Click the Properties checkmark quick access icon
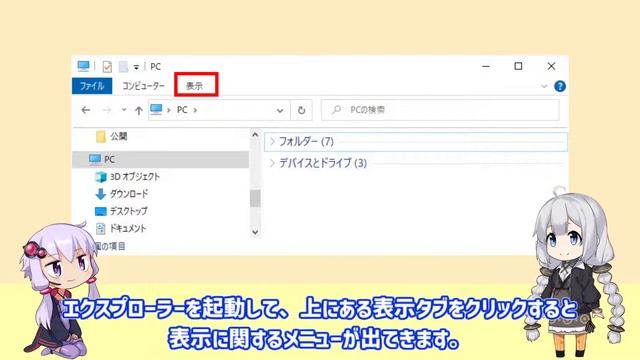The height and width of the screenshot is (360, 640). [x=107, y=66]
